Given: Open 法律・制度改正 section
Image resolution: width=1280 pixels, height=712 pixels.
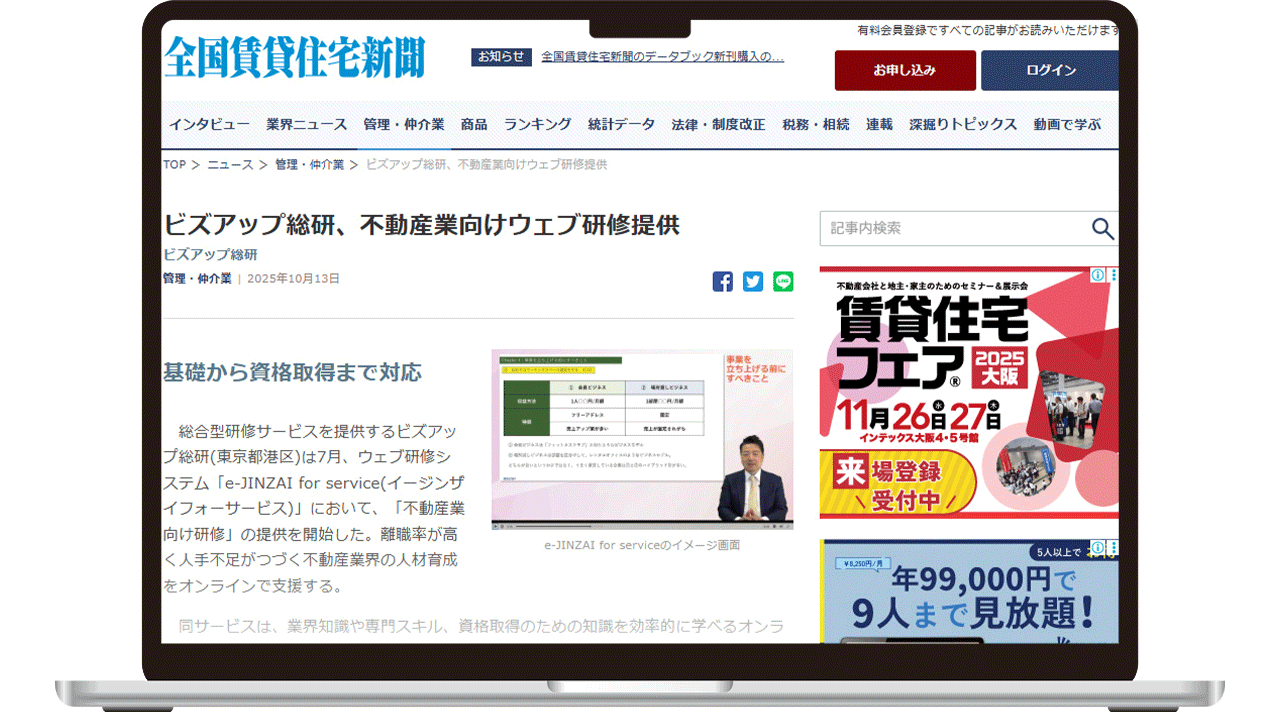Looking at the screenshot, I should point(718,125).
